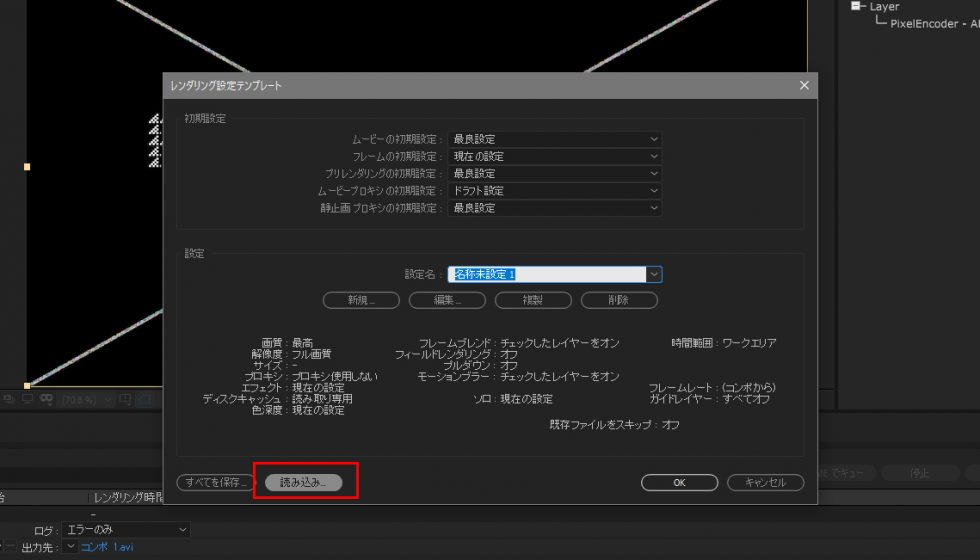980x560 pixels.
Task: Click the すべてを保存 button
Action: [215, 482]
